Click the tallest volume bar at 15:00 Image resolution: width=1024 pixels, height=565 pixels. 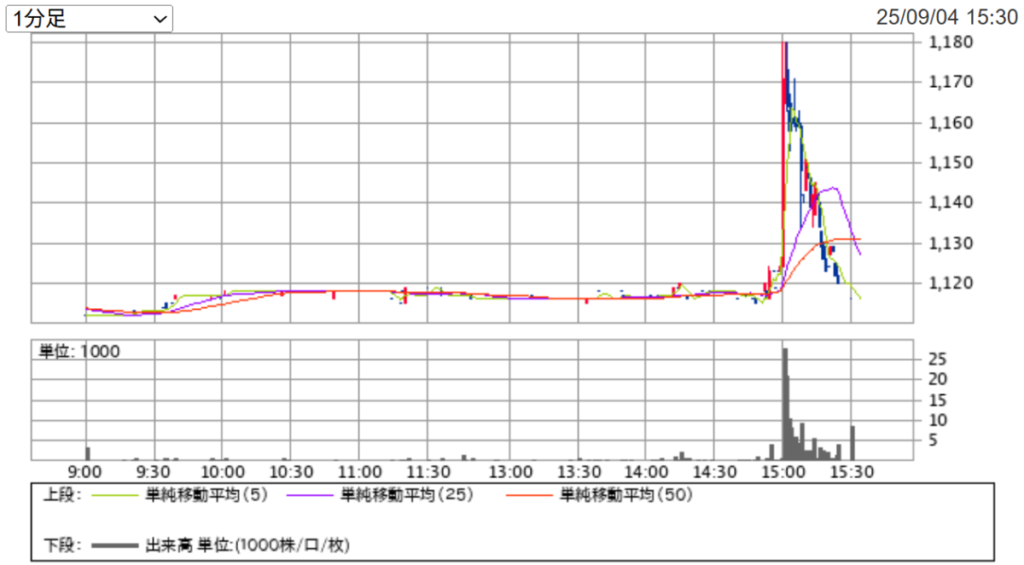click(x=786, y=404)
